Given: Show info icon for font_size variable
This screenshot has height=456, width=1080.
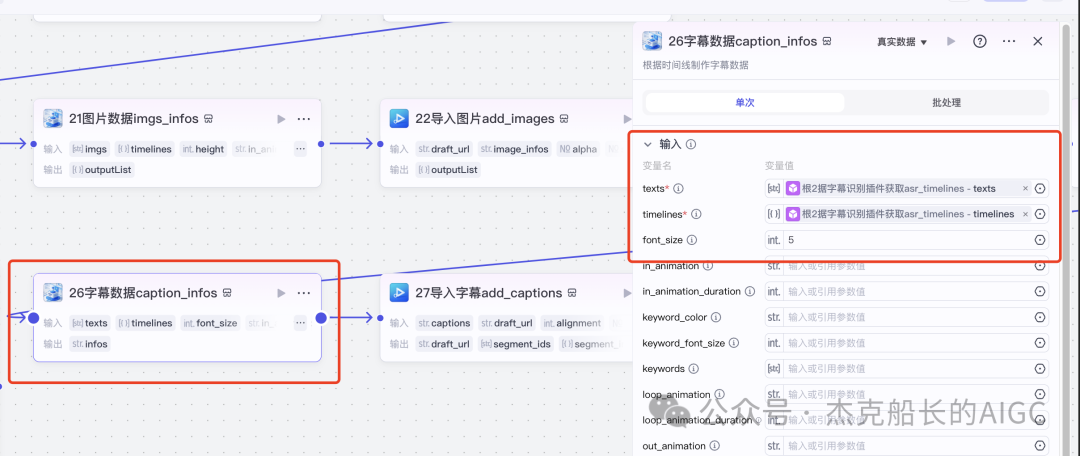Looking at the screenshot, I should [692, 240].
